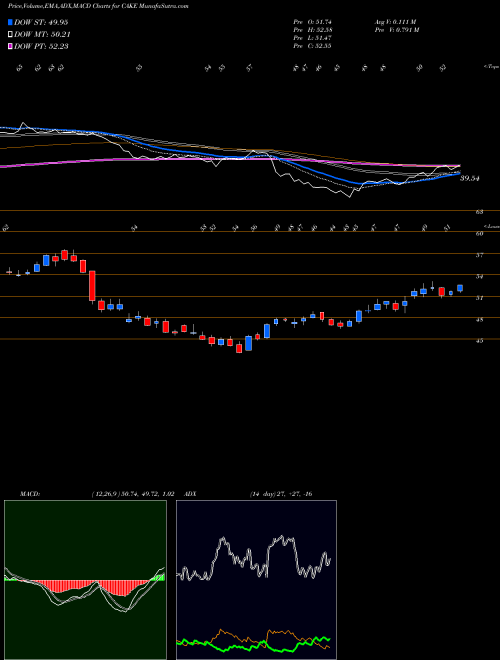
Task: Click the ADX chart title label
Action: pyautogui.click(x=191, y=494)
